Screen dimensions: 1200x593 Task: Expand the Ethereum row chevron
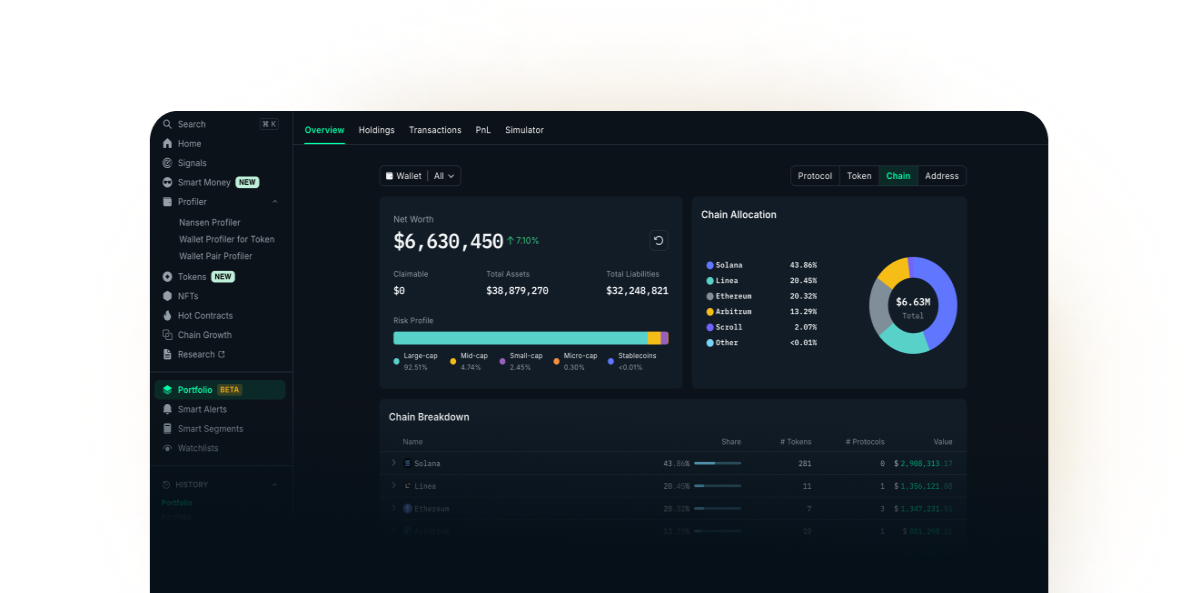[393, 508]
